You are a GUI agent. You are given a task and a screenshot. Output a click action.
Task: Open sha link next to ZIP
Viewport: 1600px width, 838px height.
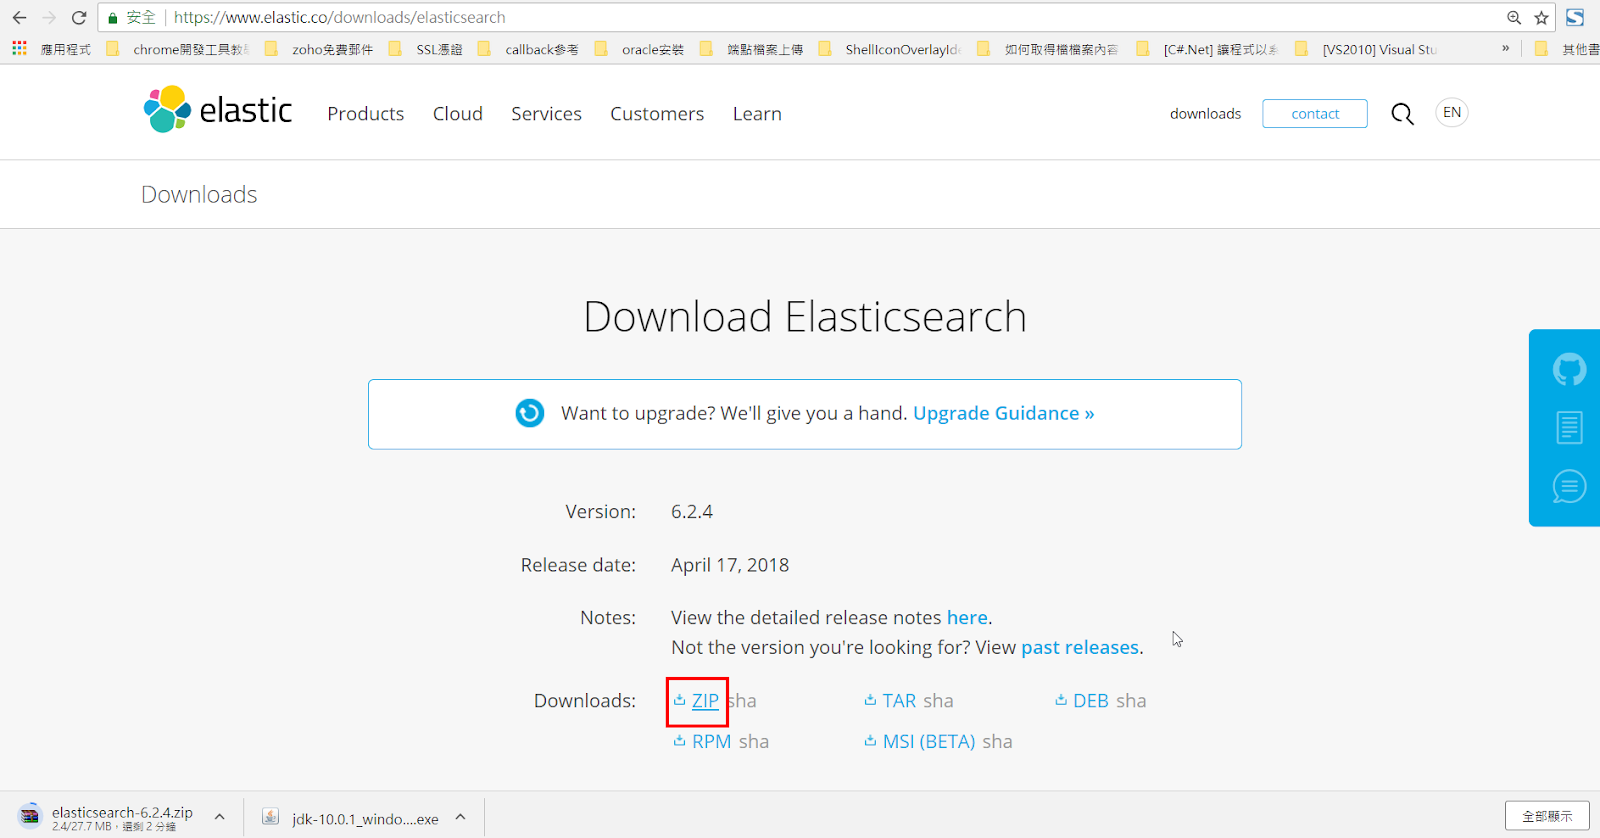(x=742, y=701)
